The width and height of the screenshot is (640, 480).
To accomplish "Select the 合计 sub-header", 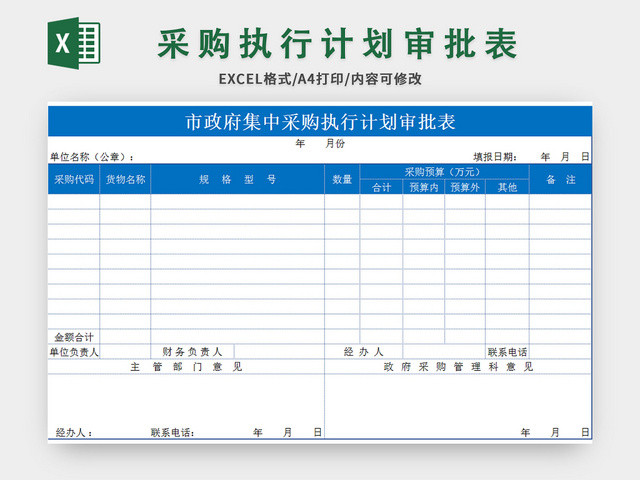I will click(x=381, y=187).
